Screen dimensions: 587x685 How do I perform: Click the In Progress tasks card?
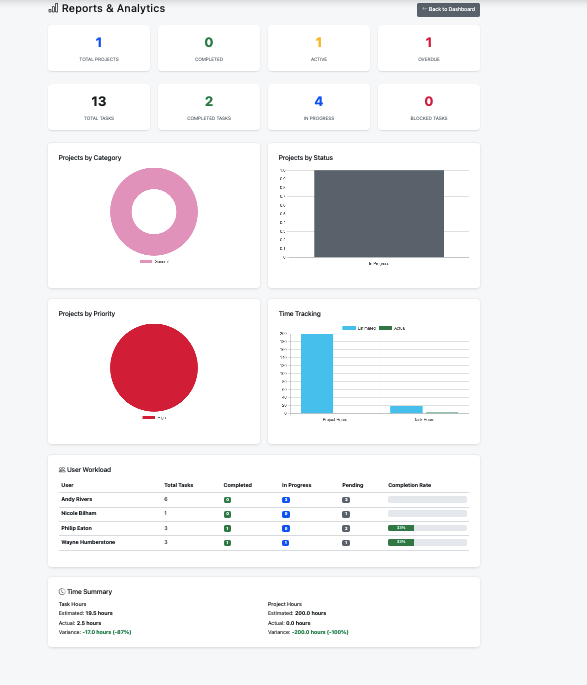(319, 107)
